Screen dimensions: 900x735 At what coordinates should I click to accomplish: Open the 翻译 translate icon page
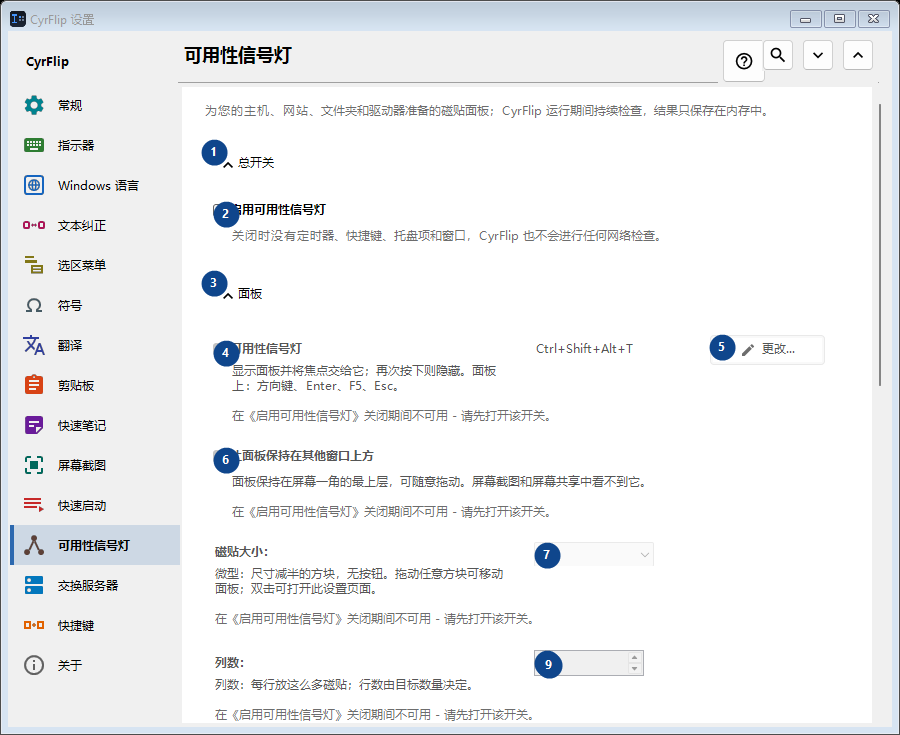[34, 345]
